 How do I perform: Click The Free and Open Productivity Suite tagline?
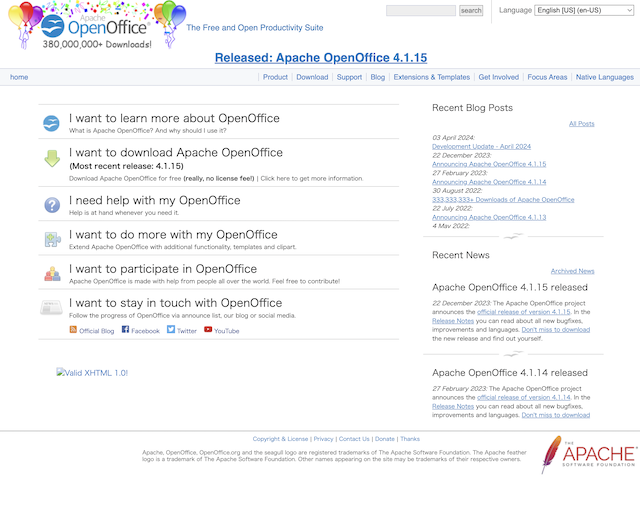pyautogui.click(x=255, y=28)
